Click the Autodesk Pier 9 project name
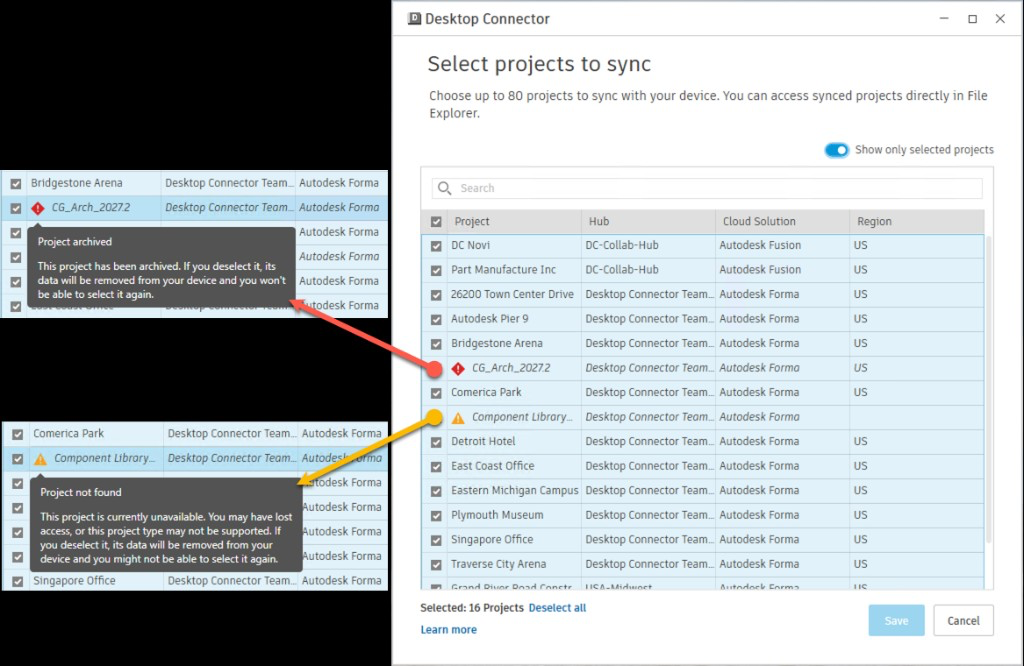 tap(490, 319)
